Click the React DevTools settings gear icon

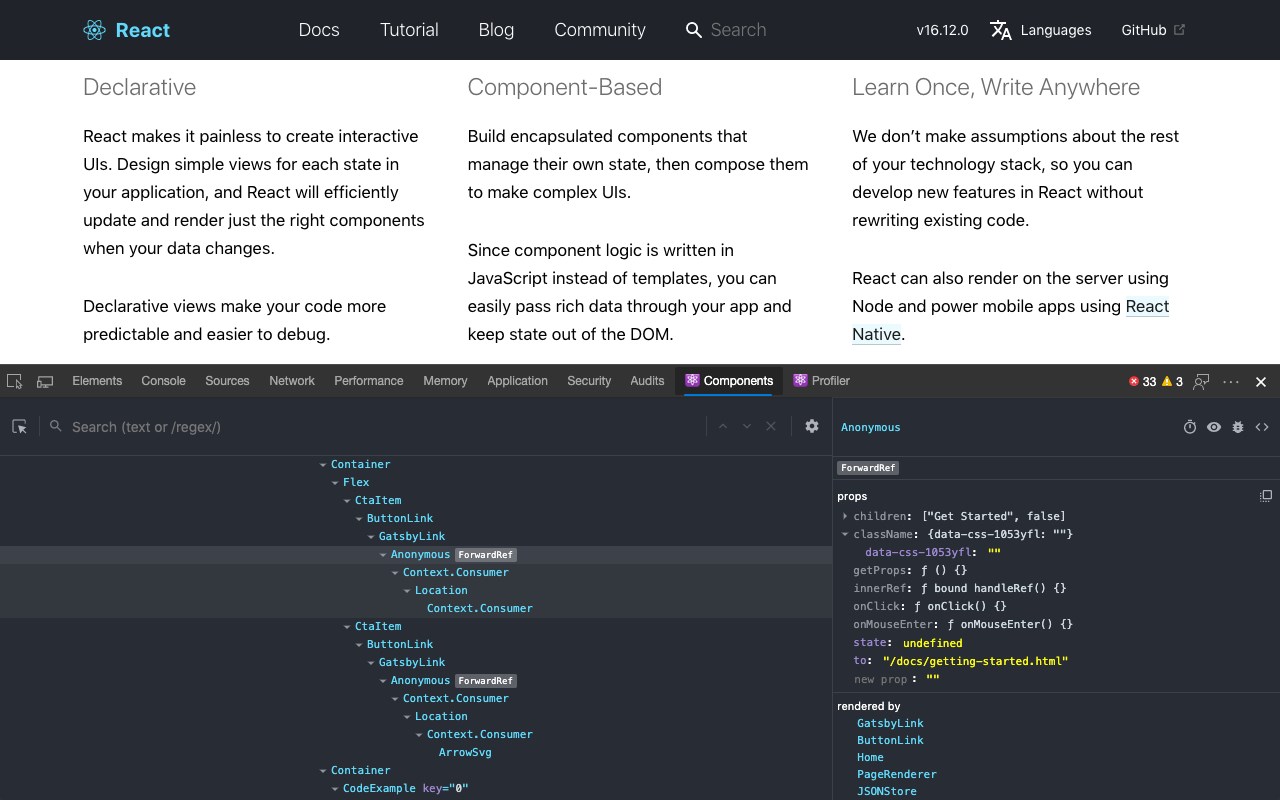click(812, 426)
